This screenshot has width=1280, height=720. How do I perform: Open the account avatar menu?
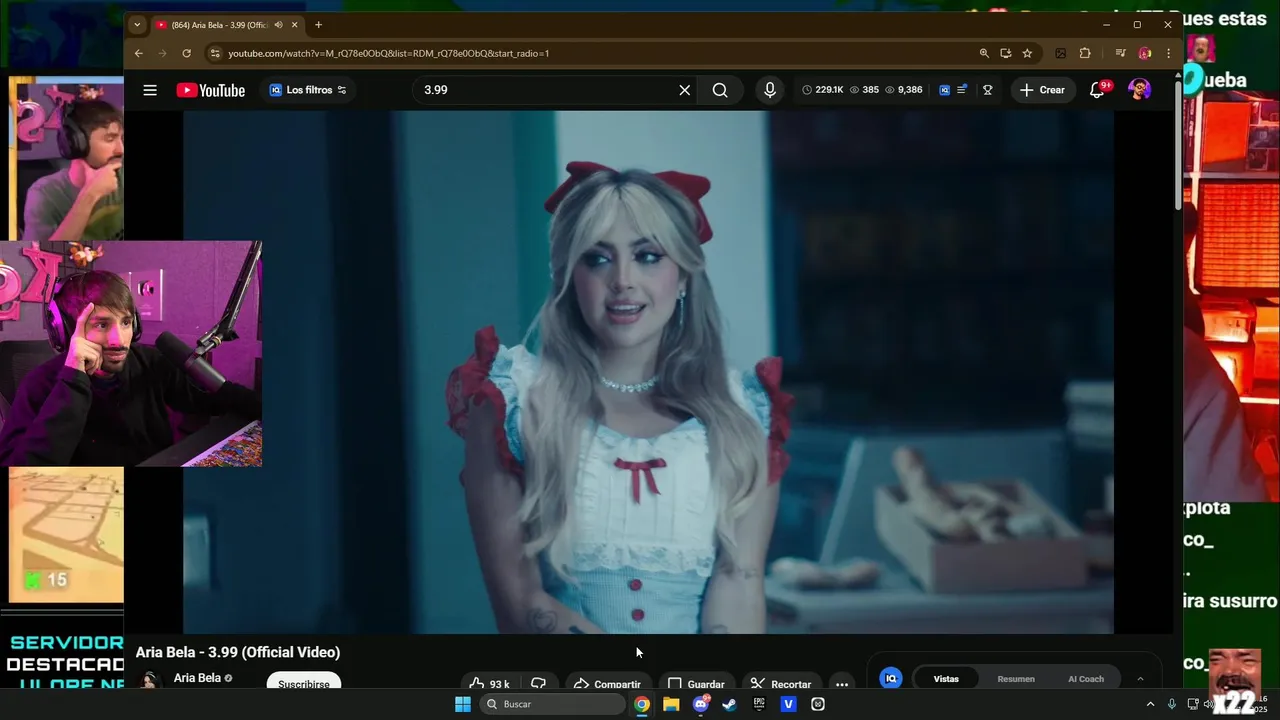[1139, 90]
